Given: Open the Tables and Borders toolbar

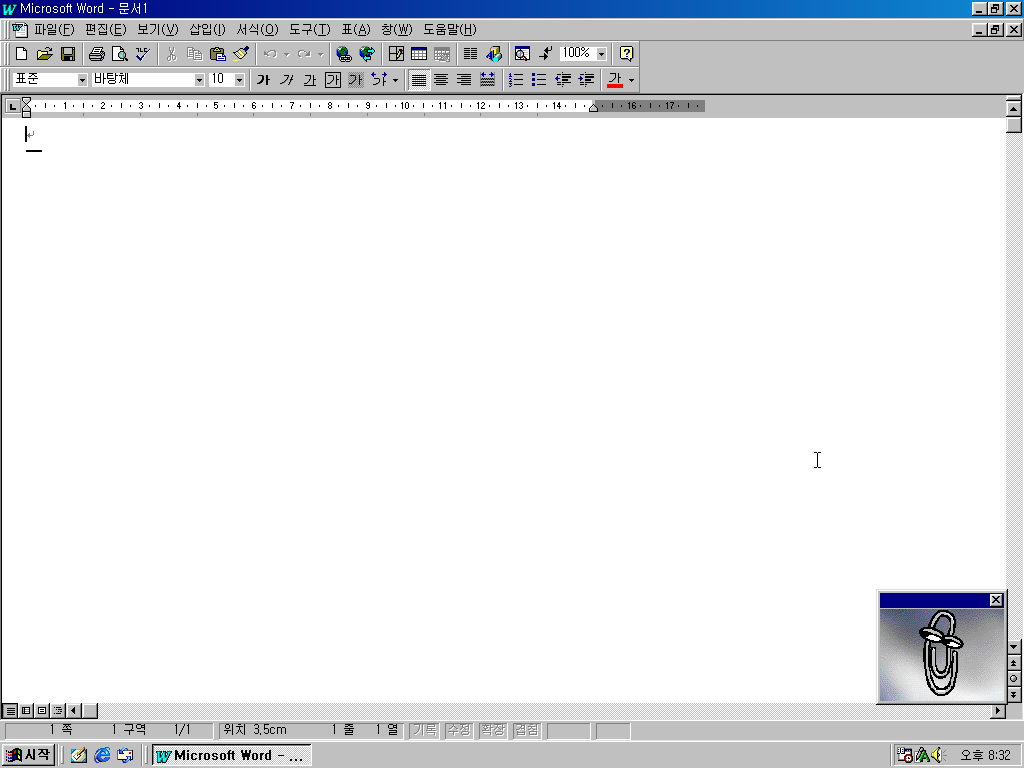Looking at the screenshot, I should (396, 54).
